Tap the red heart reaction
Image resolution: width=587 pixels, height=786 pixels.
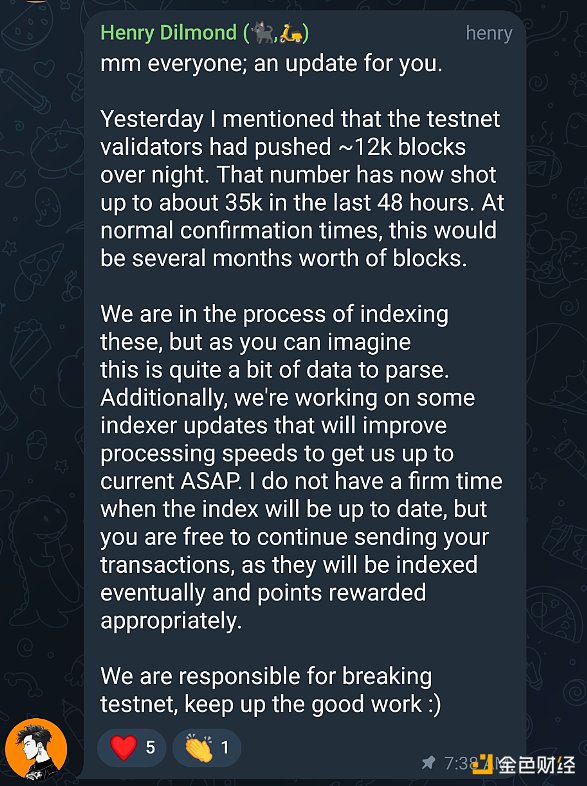click(x=123, y=747)
